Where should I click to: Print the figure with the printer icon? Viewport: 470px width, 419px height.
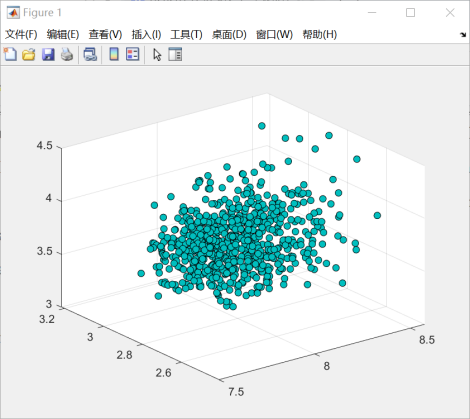click(x=67, y=54)
